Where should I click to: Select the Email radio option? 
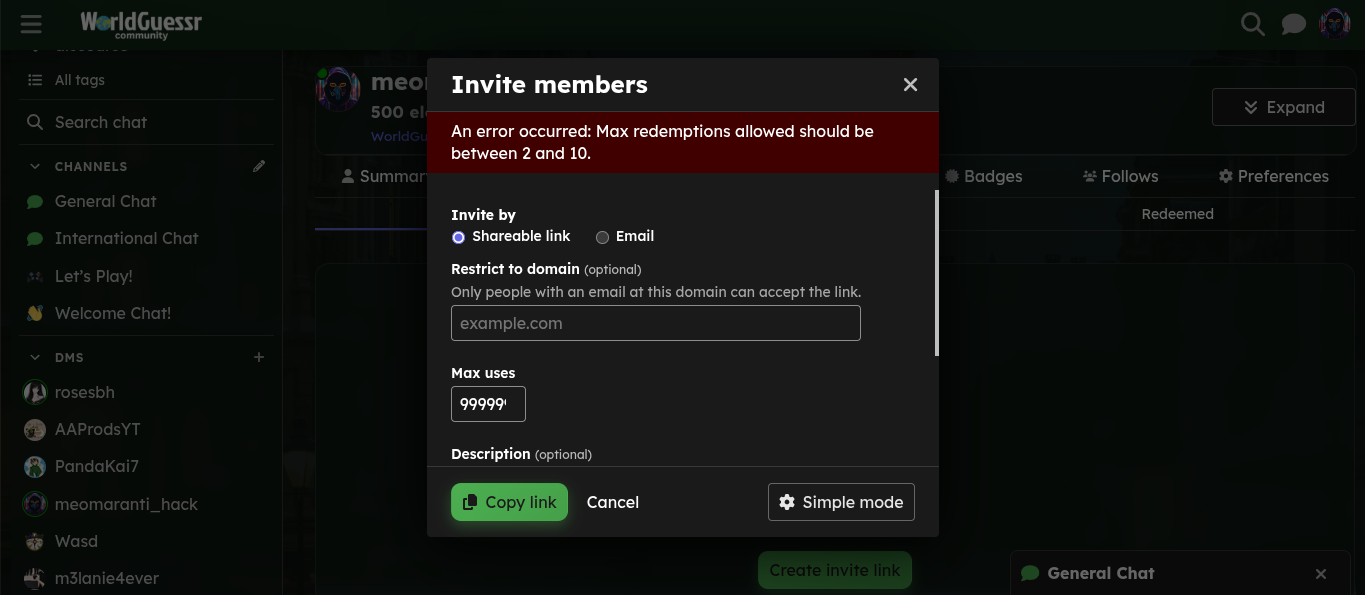click(602, 237)
